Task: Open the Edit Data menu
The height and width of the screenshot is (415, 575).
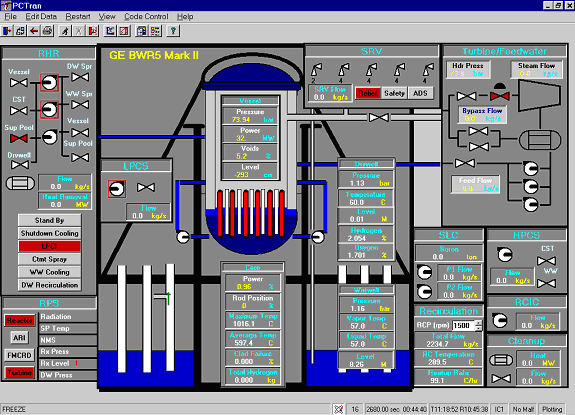Action: click(41, 16)
